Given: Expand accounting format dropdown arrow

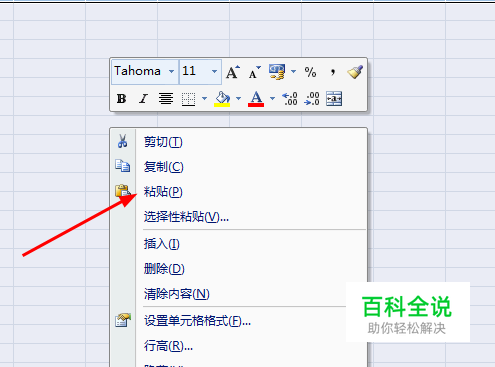Looking at the screenshot, I should pyautogui.click(x=293, y=71).
